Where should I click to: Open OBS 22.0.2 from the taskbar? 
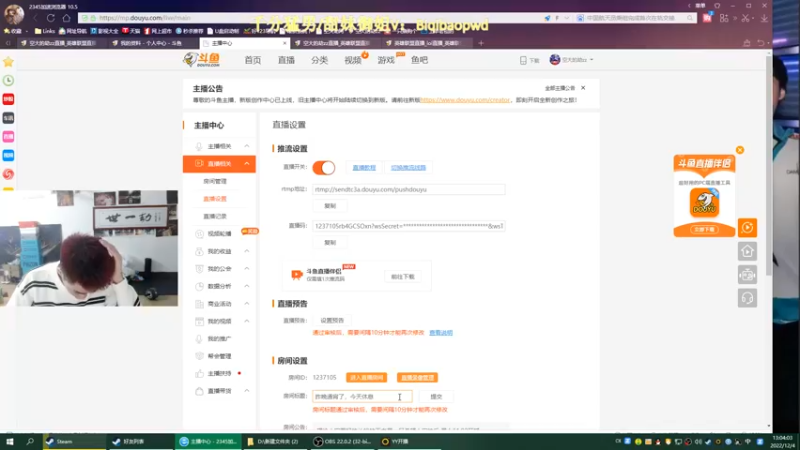pyautogui.click(x=343, y=441)
